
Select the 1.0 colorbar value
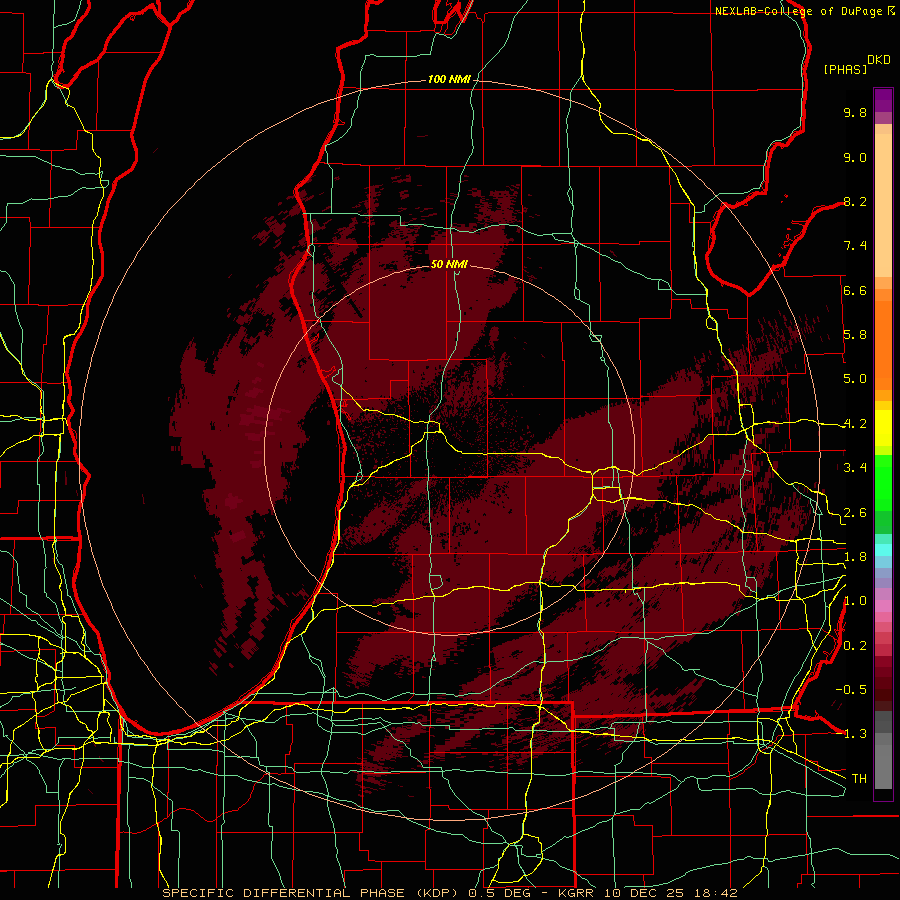tap(855, 601)
